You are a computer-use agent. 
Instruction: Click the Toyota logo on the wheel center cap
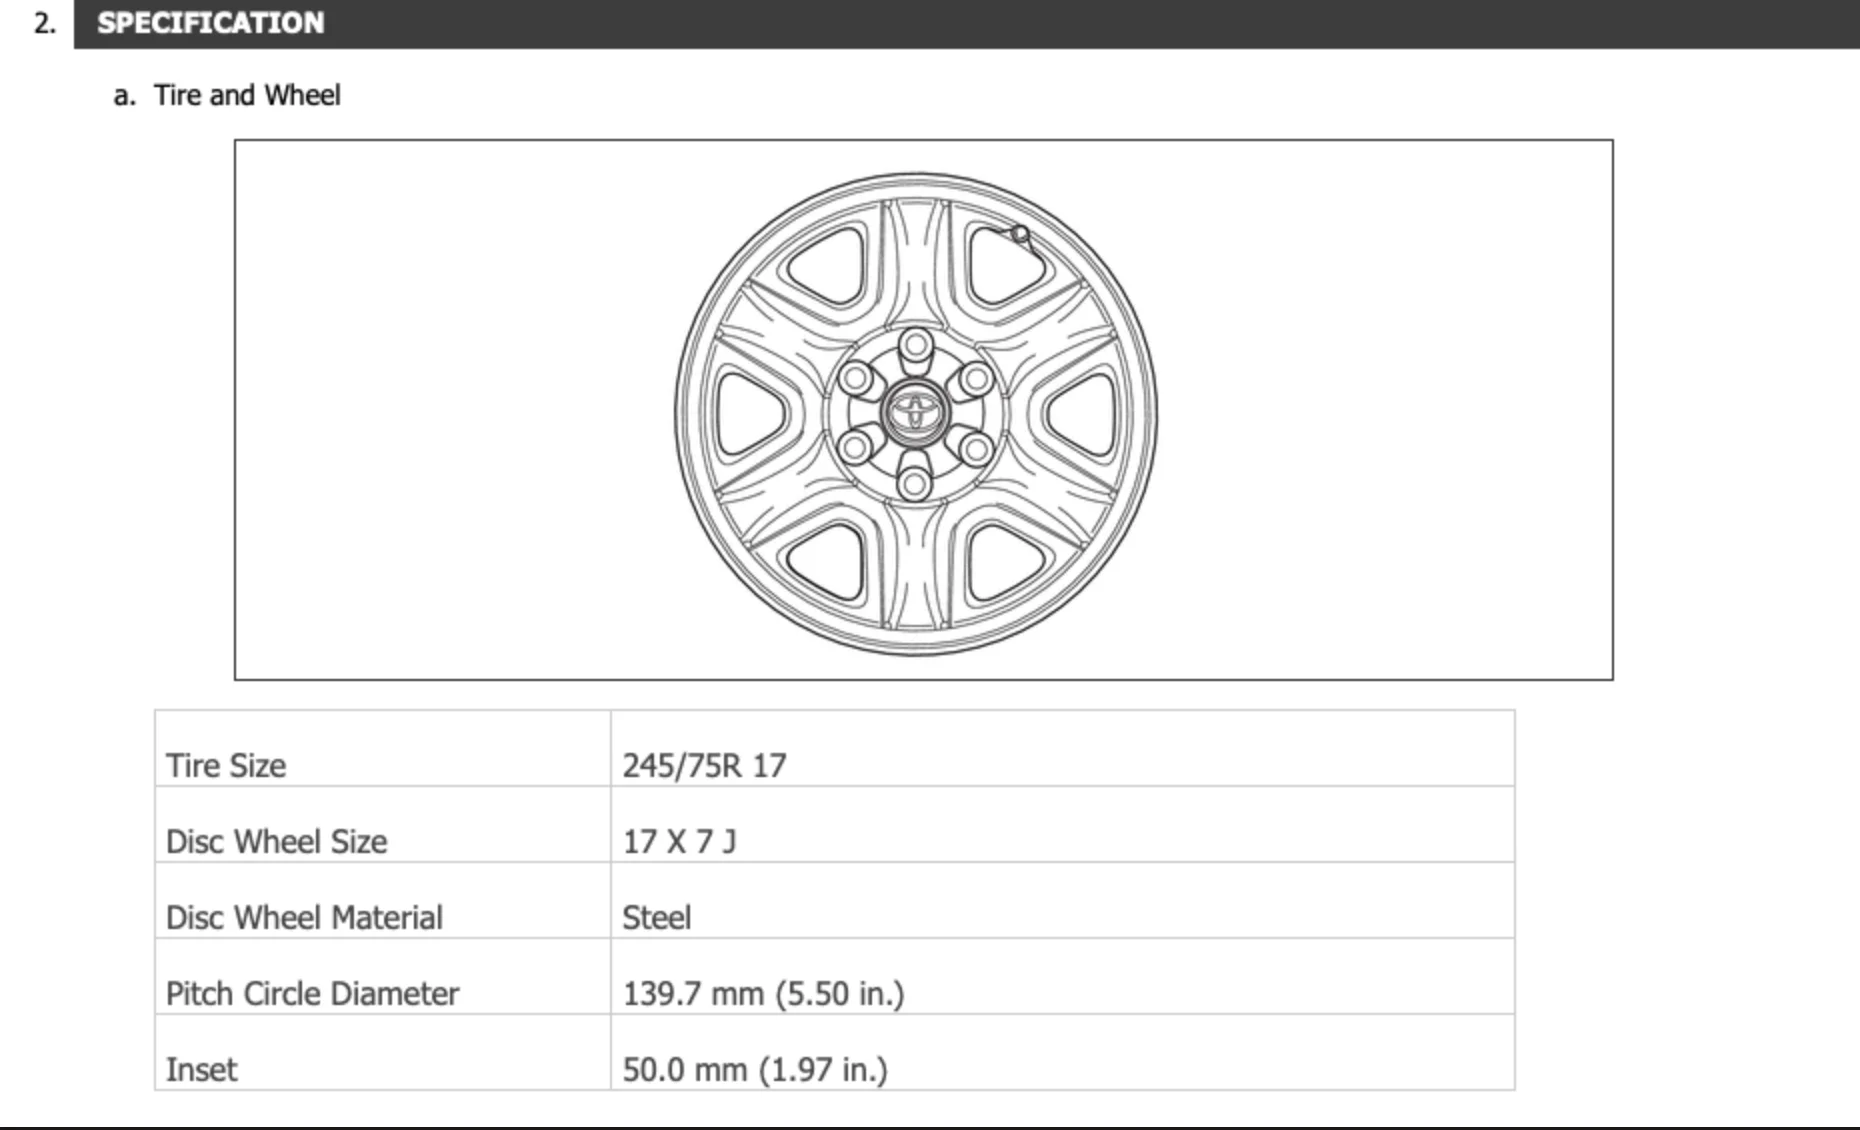point(914,411)
